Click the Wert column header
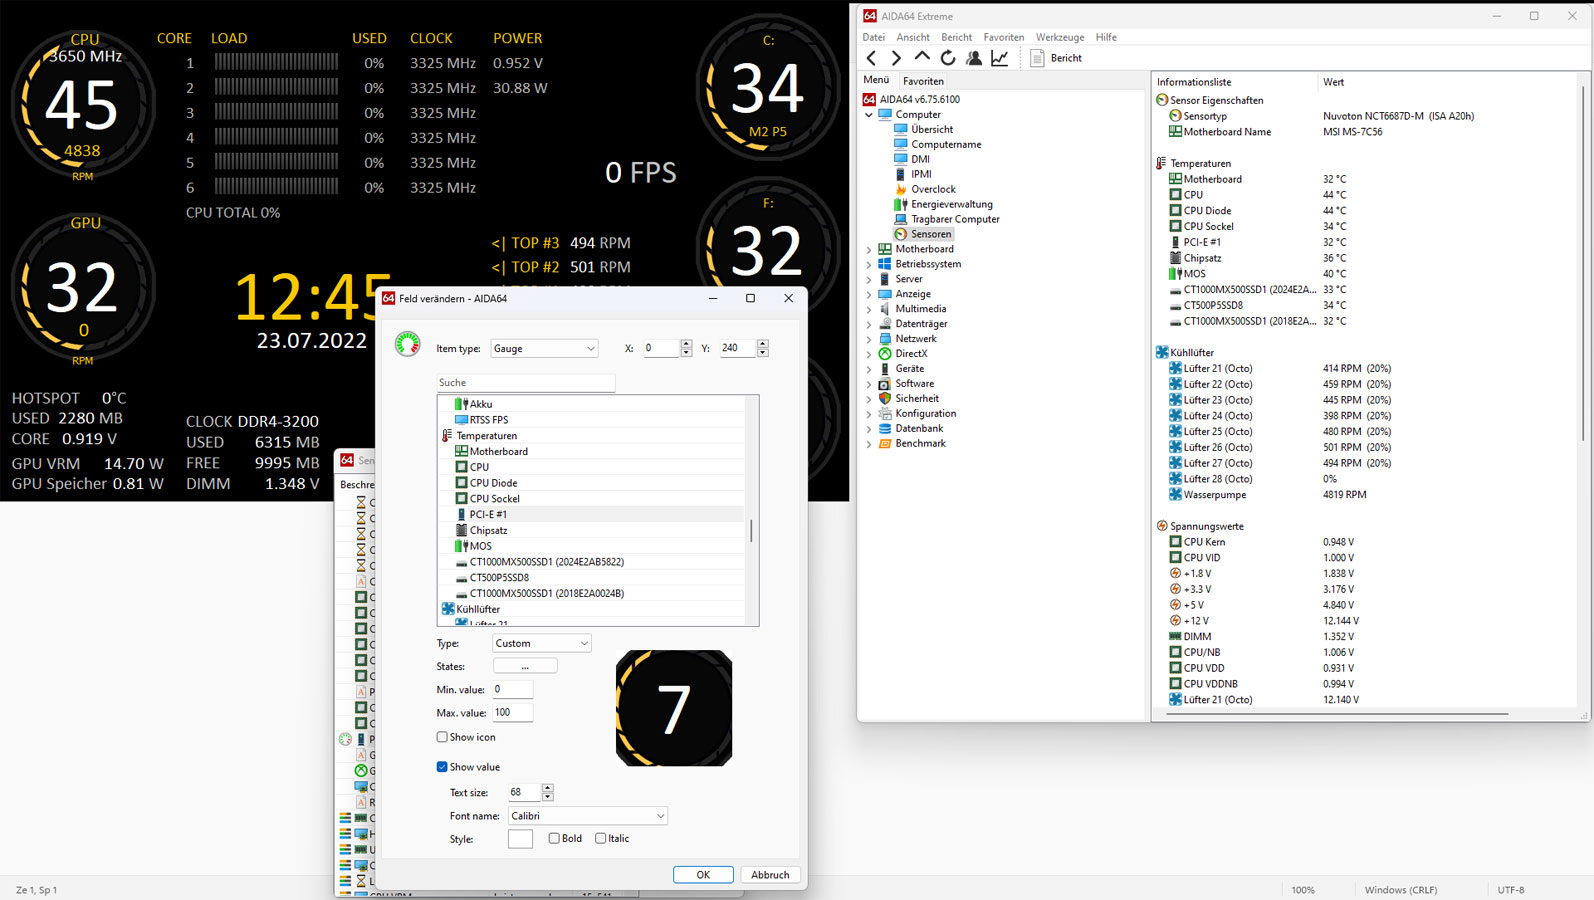 click(1446, 82)
